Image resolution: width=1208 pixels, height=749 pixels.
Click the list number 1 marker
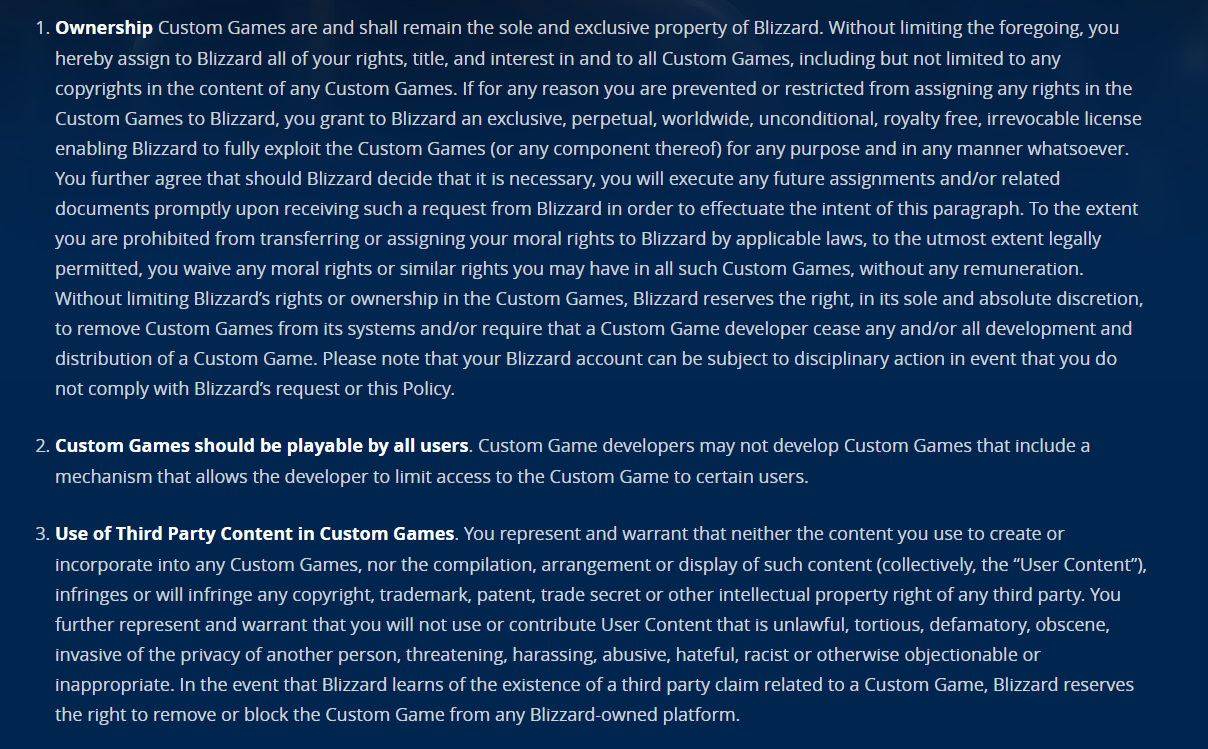point(41,28)
